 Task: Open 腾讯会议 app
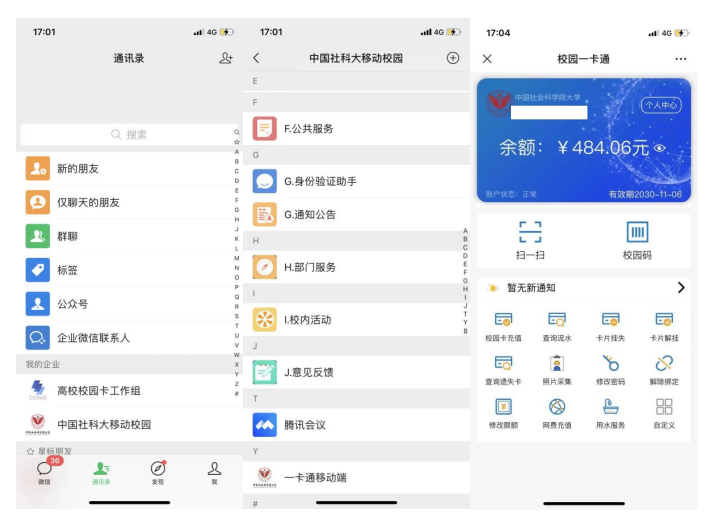[x=356, y=425]
